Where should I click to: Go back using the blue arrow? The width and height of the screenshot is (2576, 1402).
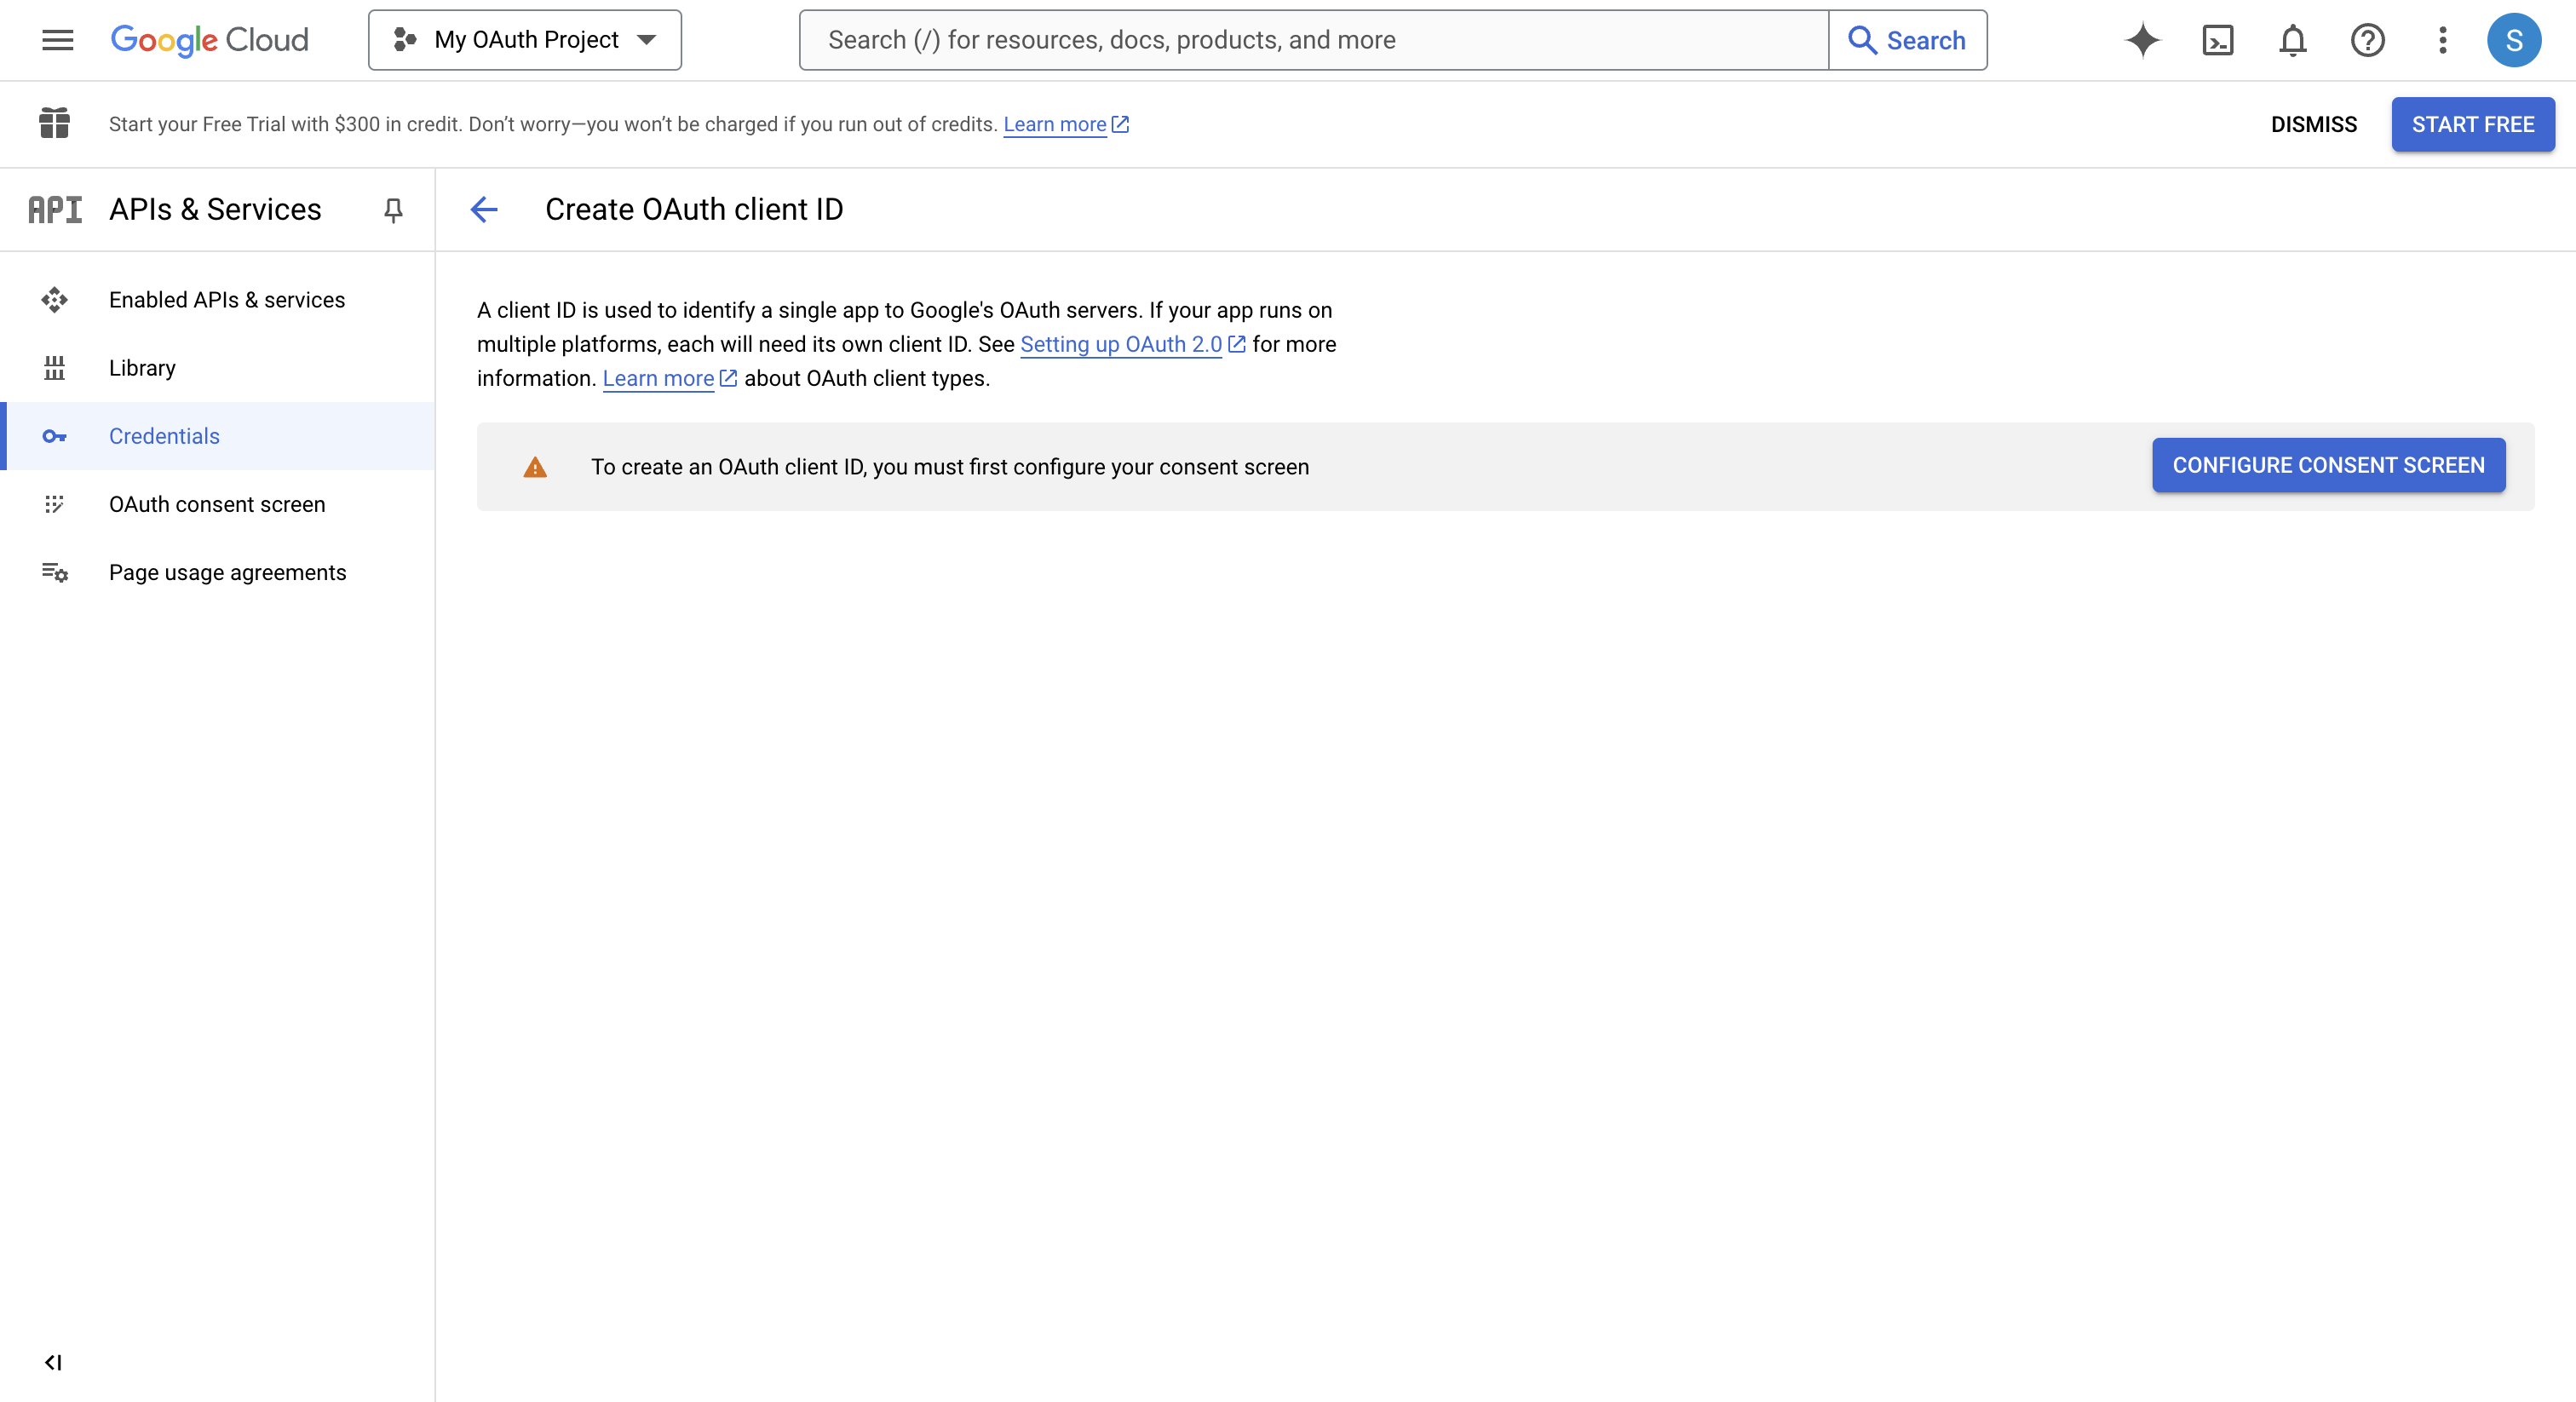(x=484, y=209)
